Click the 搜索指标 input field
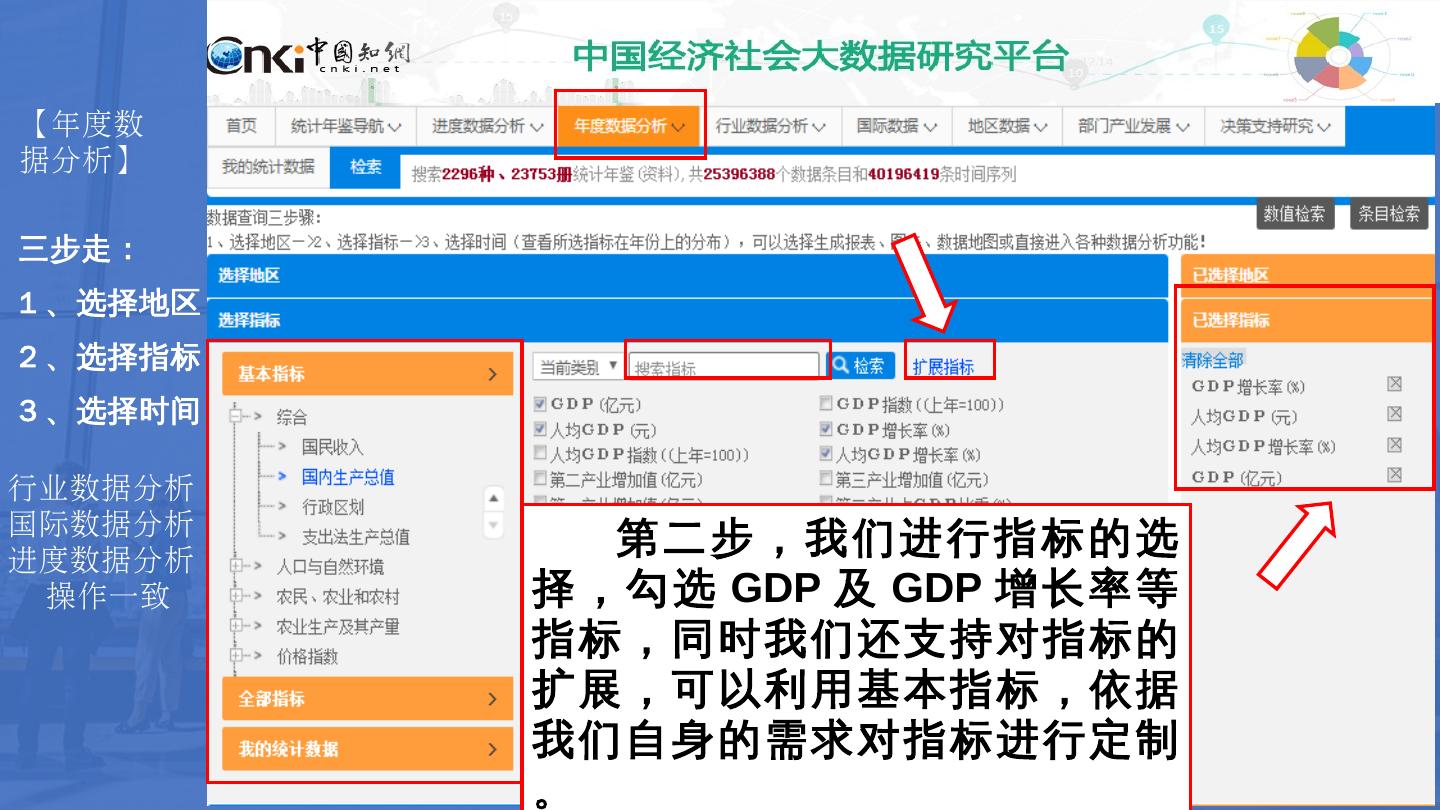Viewport: 1440px width, 810px height. tap(725, 366)
